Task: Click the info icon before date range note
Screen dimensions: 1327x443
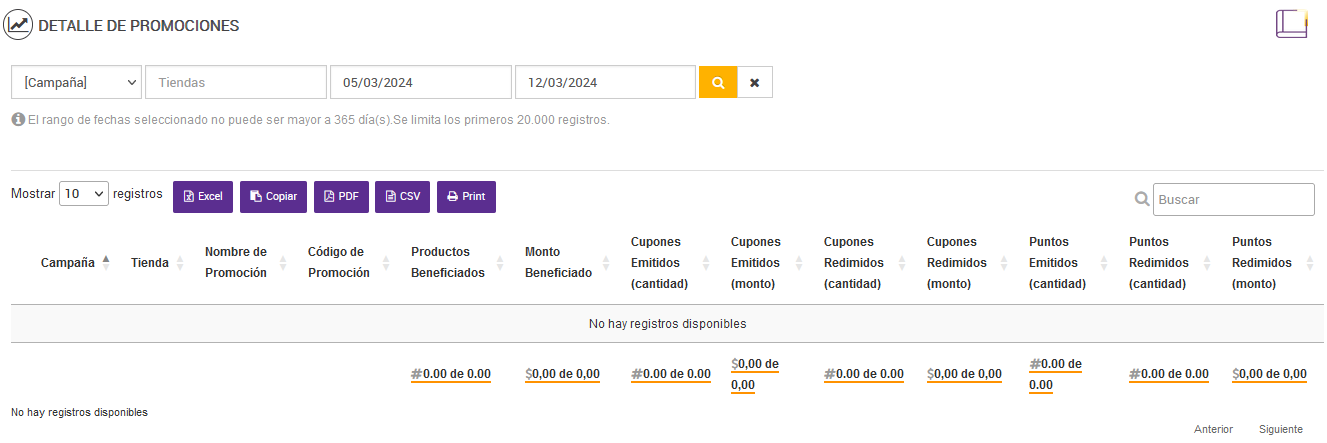Action: [18, 119]
